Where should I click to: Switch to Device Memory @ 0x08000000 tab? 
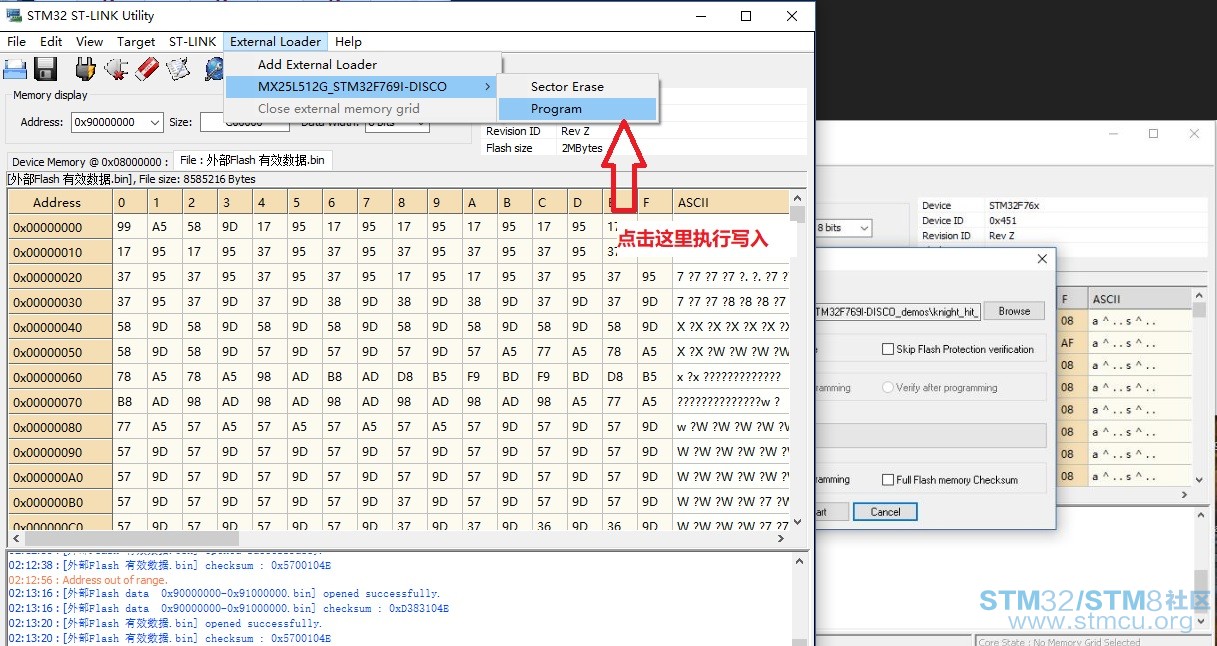pyautogui.click(x=89, y=161)
